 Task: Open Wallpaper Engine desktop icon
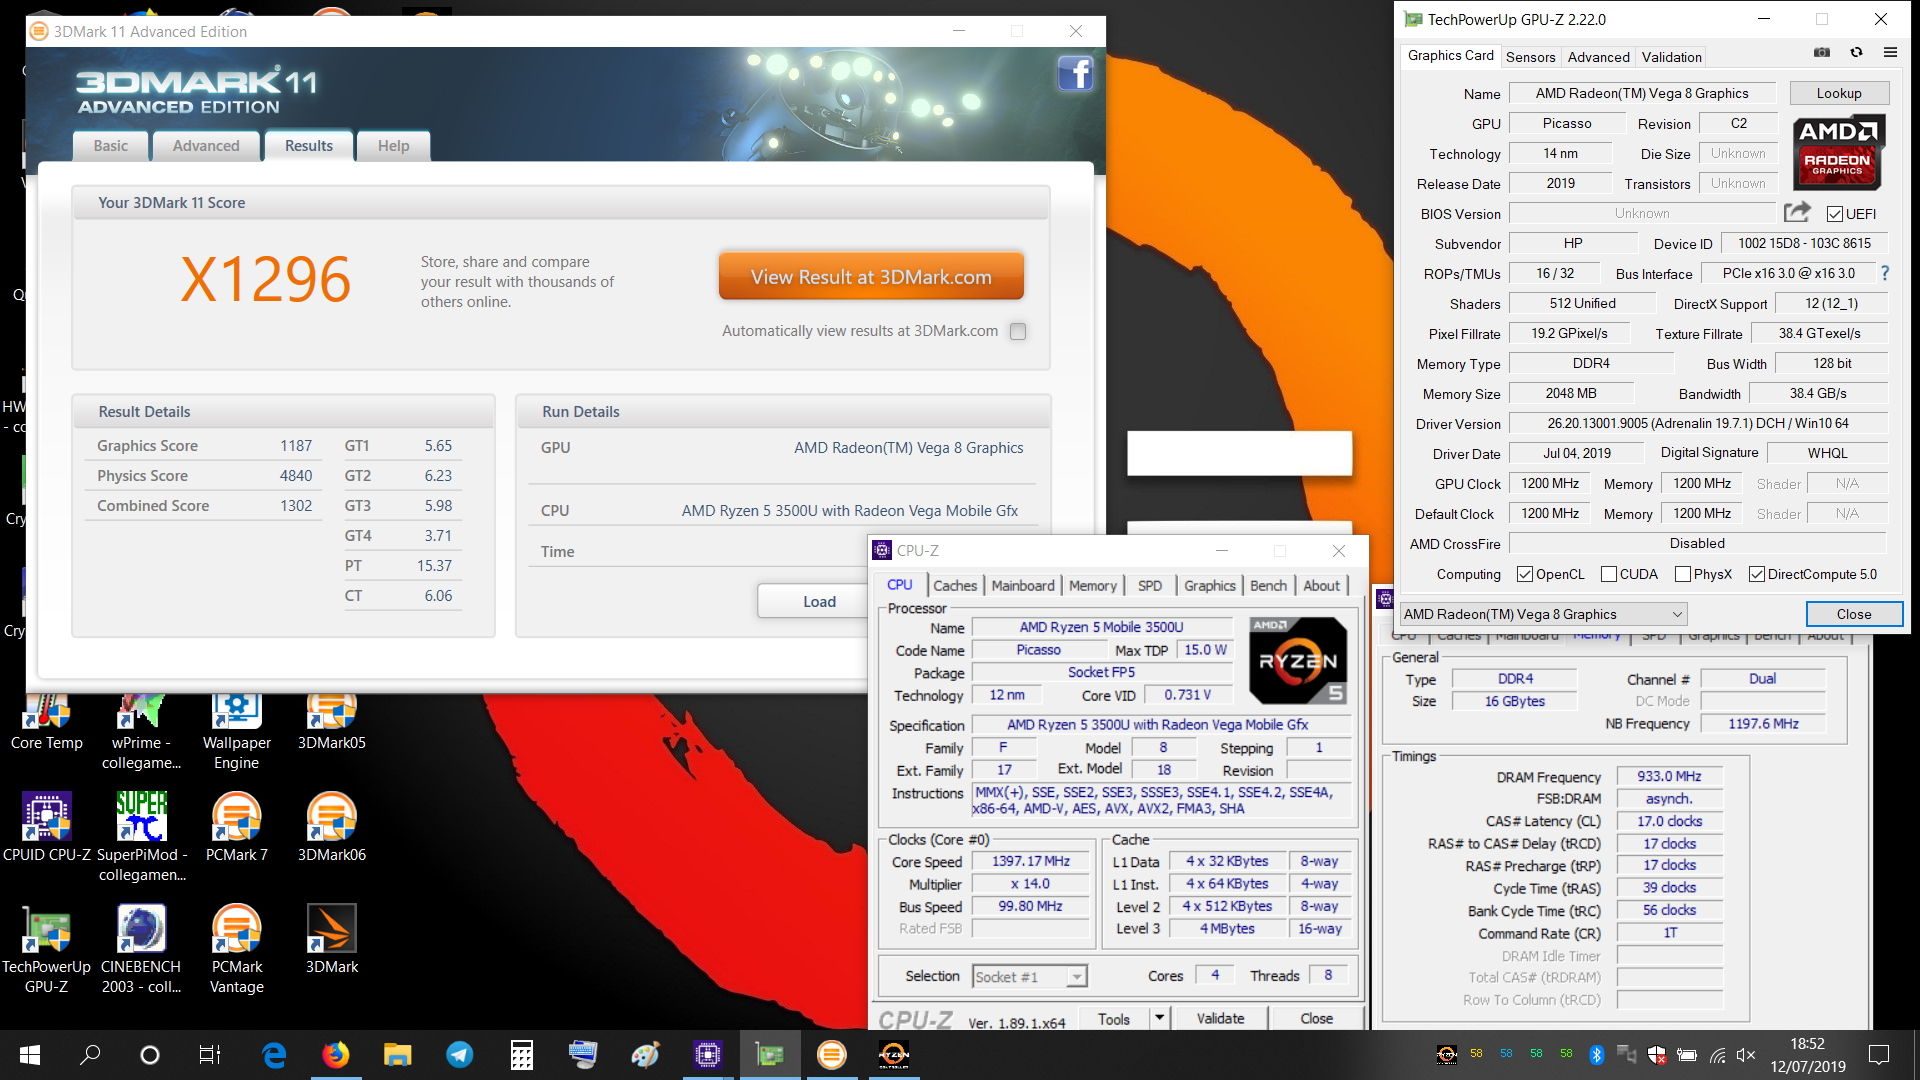(x=237, y=733)
